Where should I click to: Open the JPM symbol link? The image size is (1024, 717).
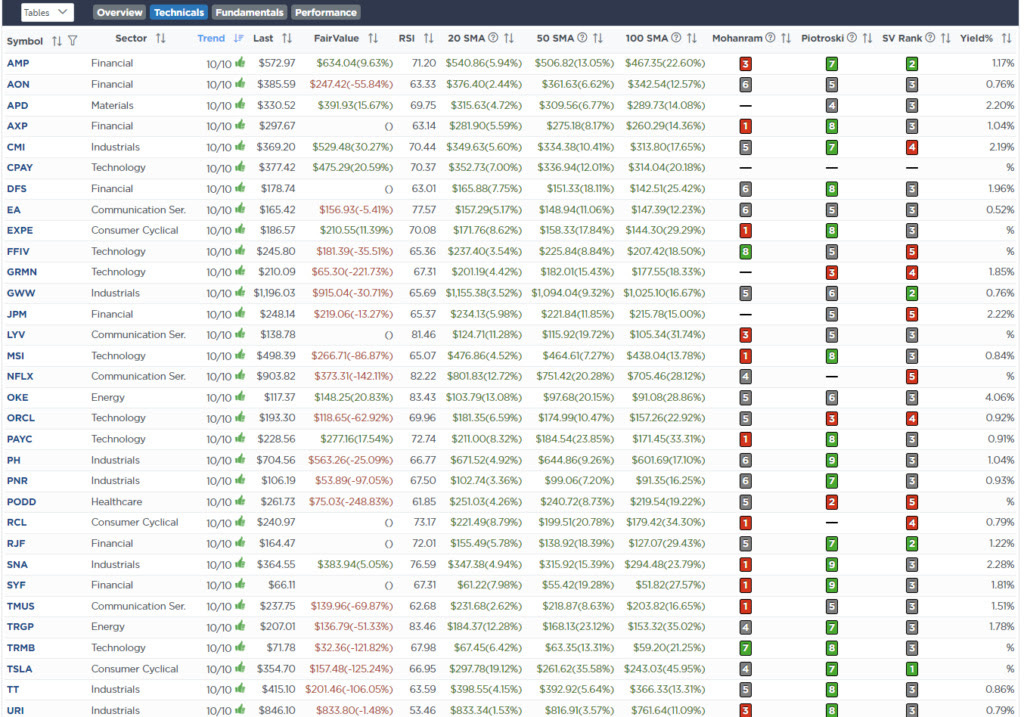pyautogui.click(x=16, y=314)
